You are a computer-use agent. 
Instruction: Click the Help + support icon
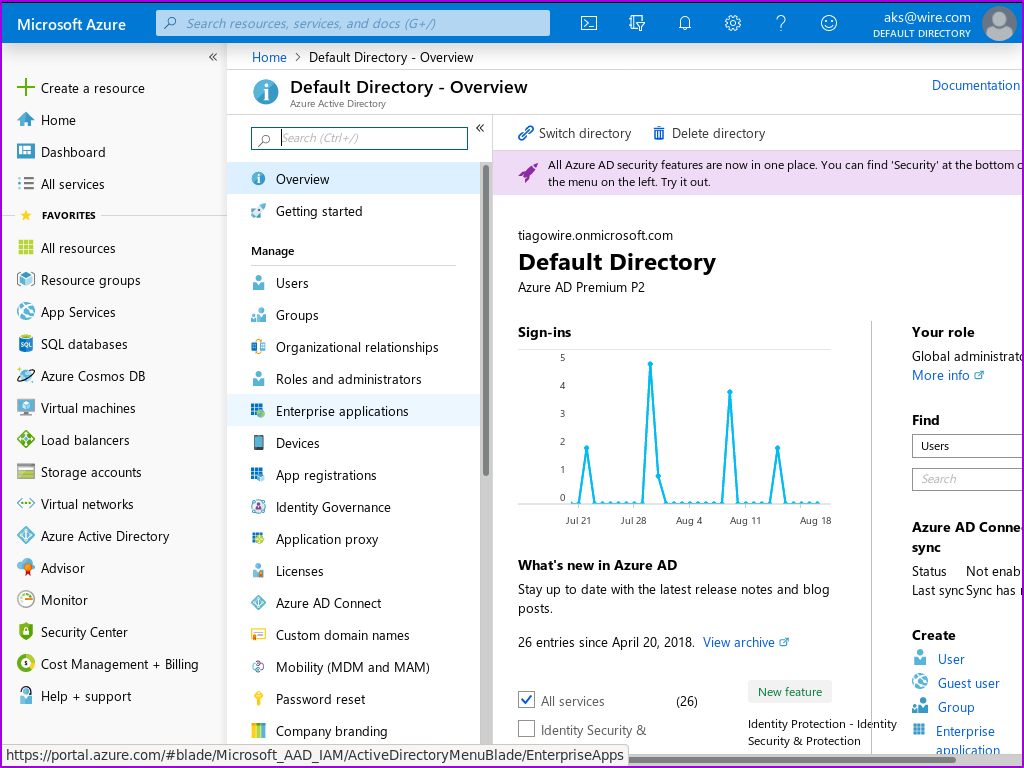pos(25,695)
